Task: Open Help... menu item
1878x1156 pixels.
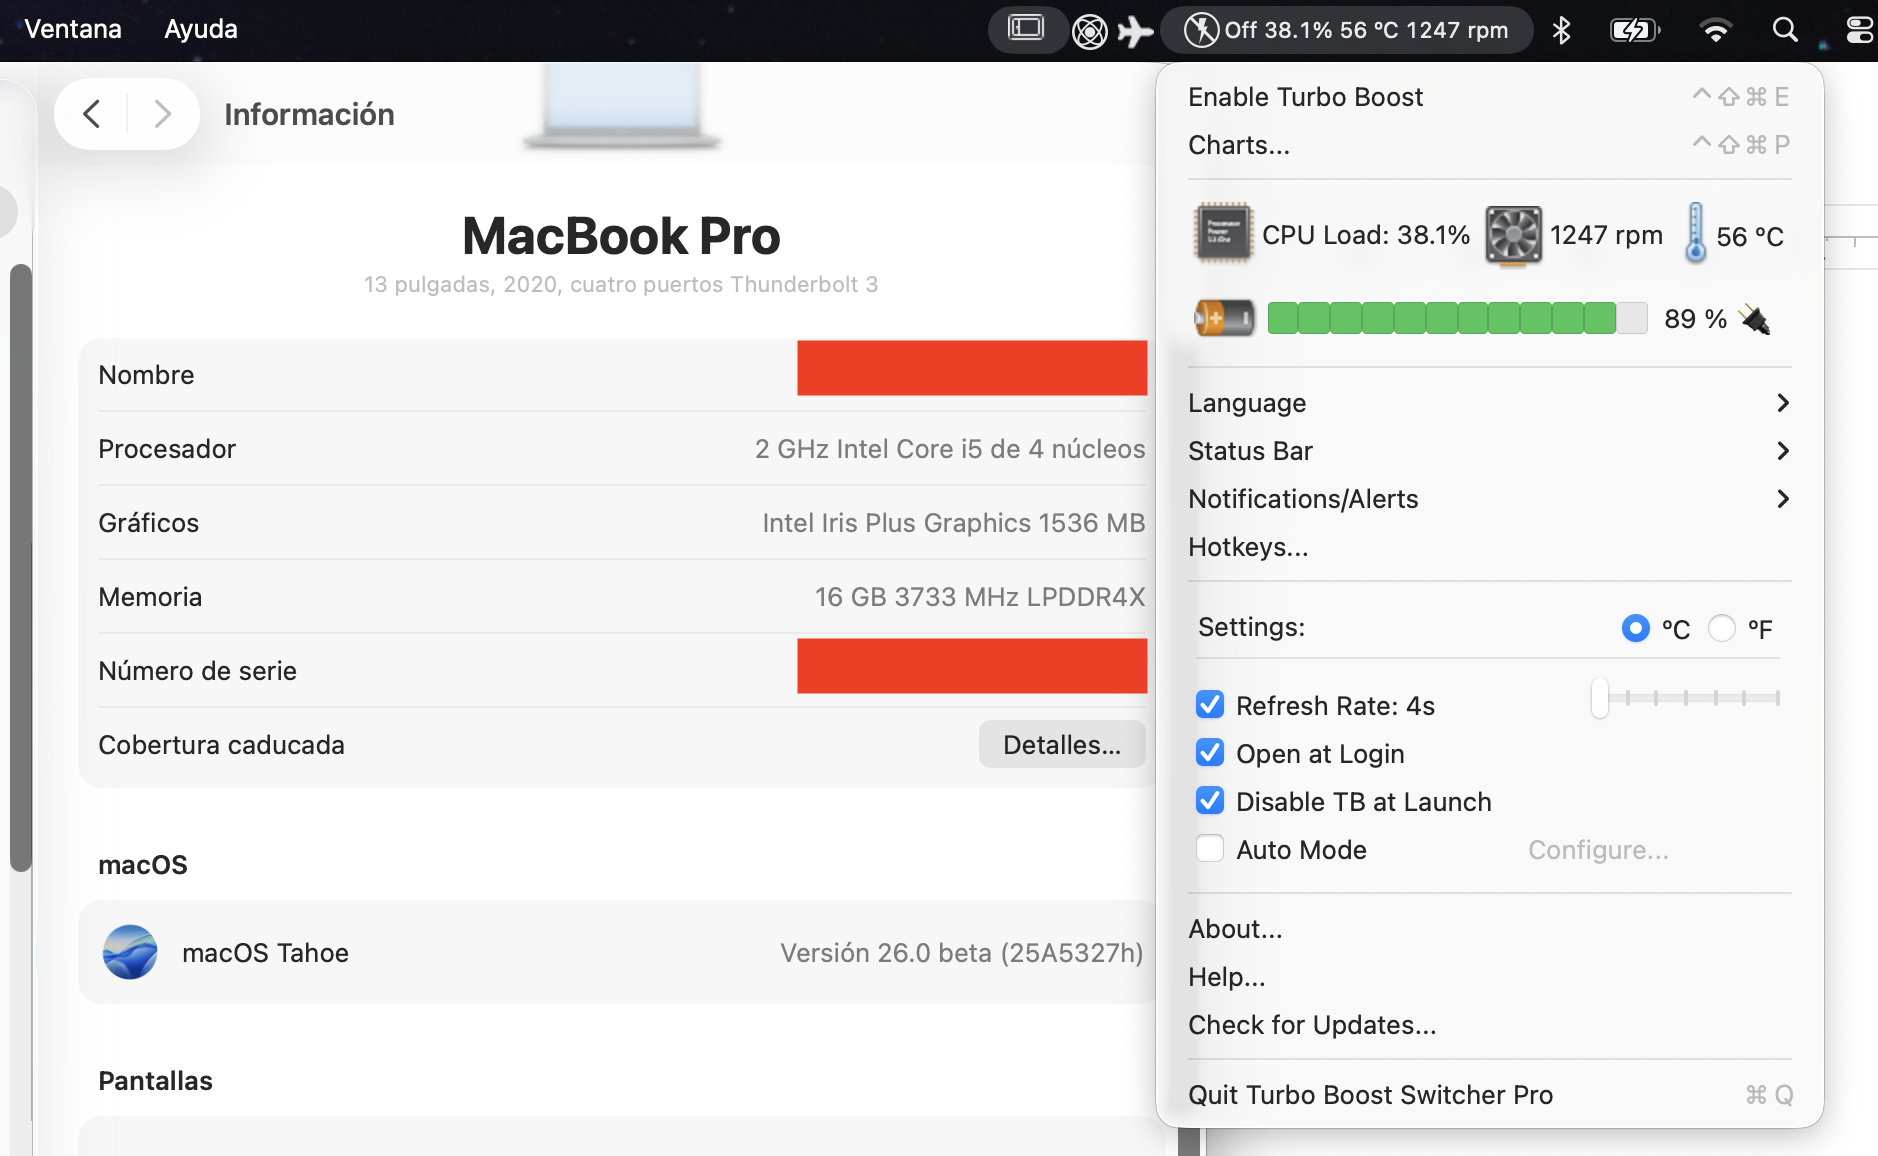Action: tap(1489, 977)
